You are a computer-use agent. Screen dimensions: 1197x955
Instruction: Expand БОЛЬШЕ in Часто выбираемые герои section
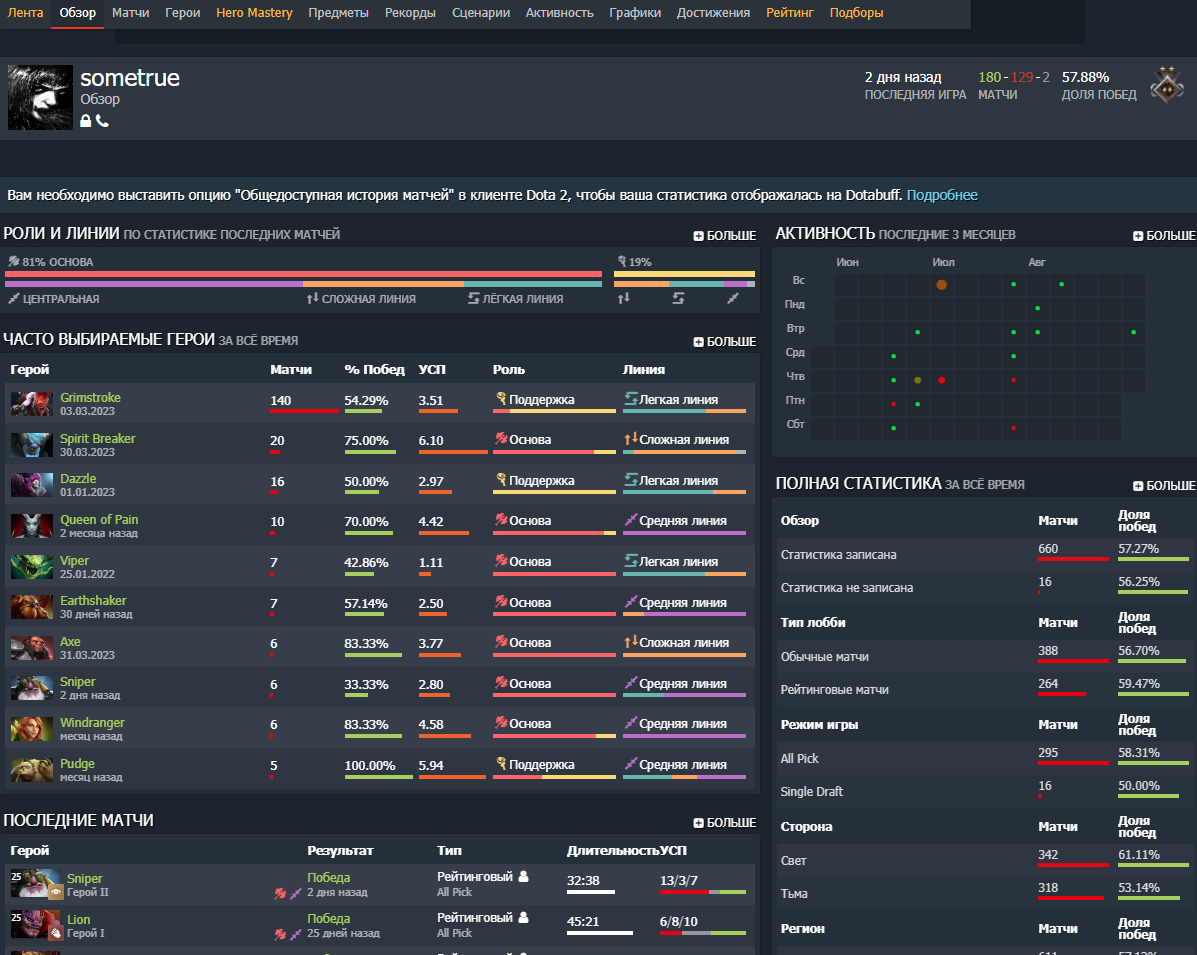pyautogui.click(x=724, y=342)
